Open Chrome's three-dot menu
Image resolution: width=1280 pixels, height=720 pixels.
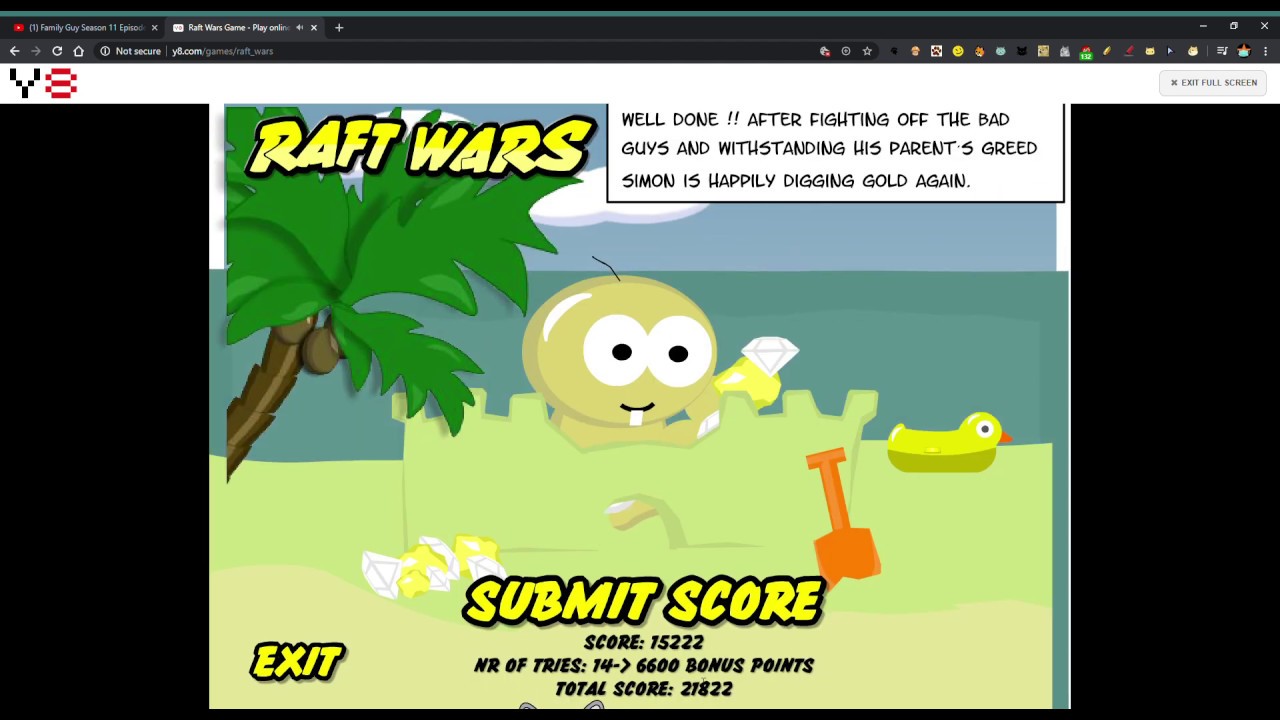[1265, 51]
